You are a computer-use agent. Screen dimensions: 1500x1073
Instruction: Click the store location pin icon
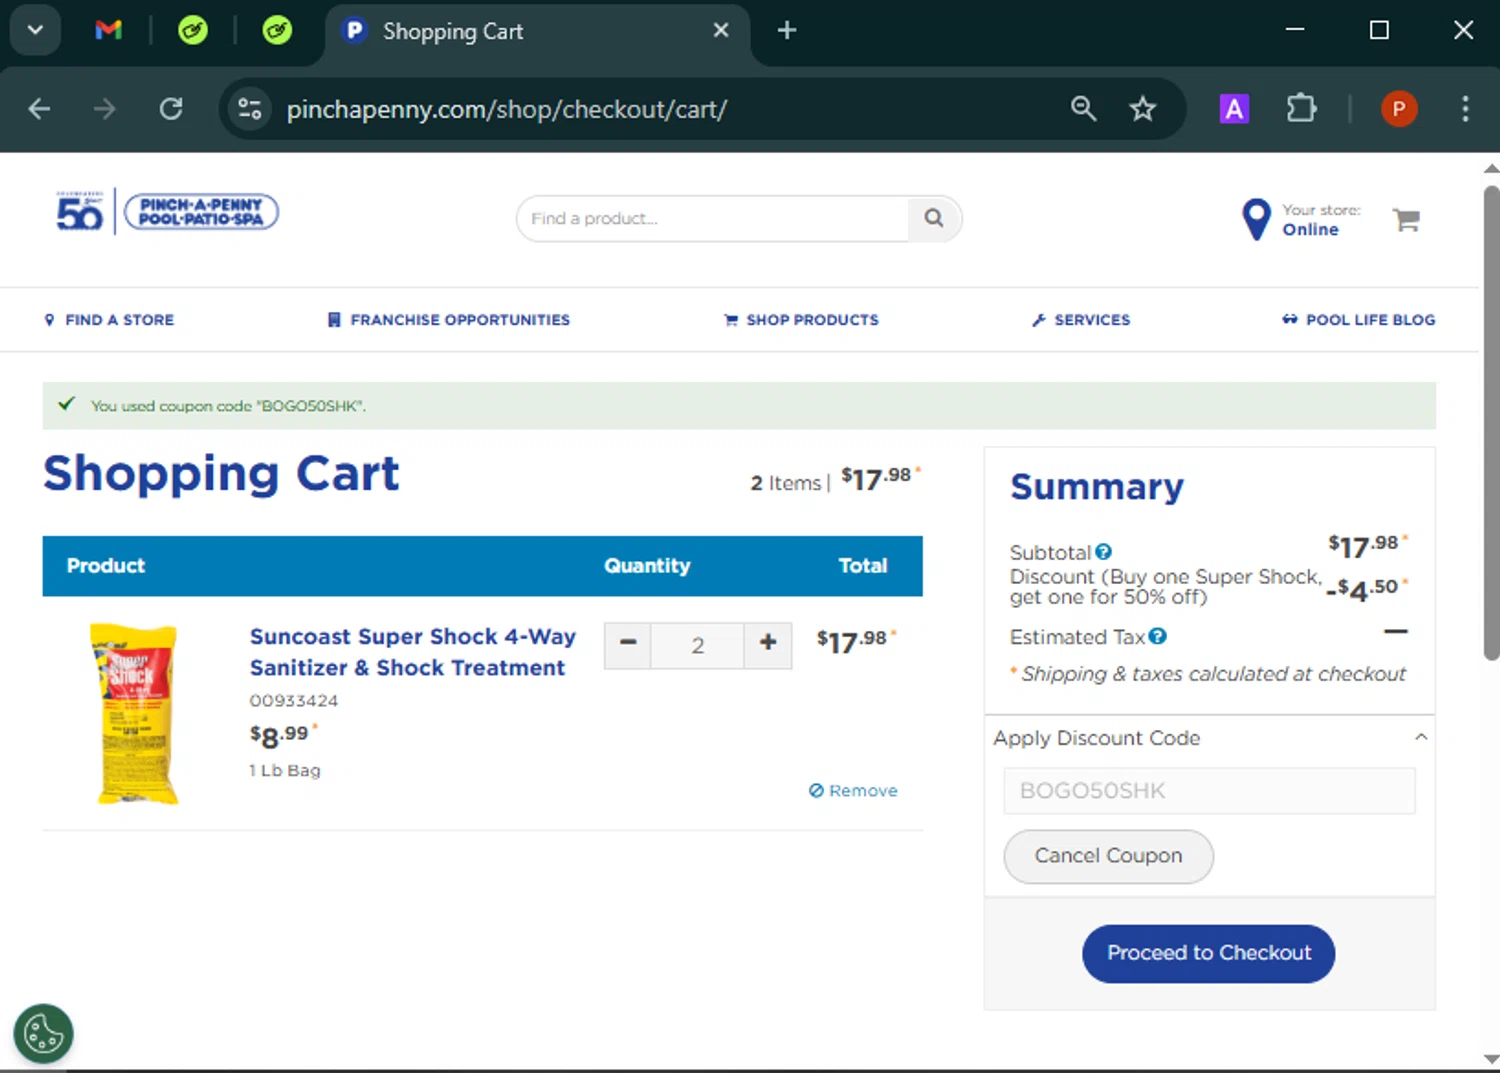pyautogui.click(x=1256, y=219)
